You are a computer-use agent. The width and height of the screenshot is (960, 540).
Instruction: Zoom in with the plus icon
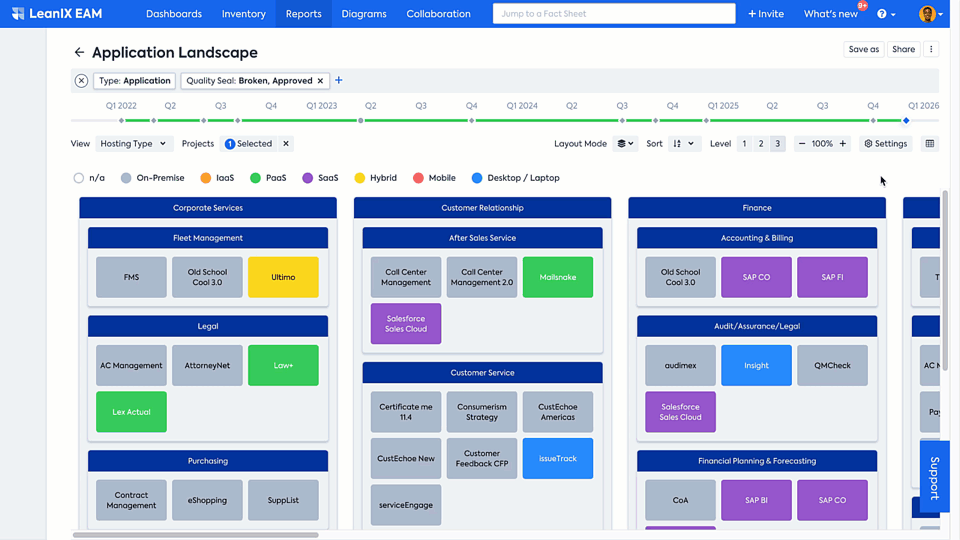click(x=843, y=144)
